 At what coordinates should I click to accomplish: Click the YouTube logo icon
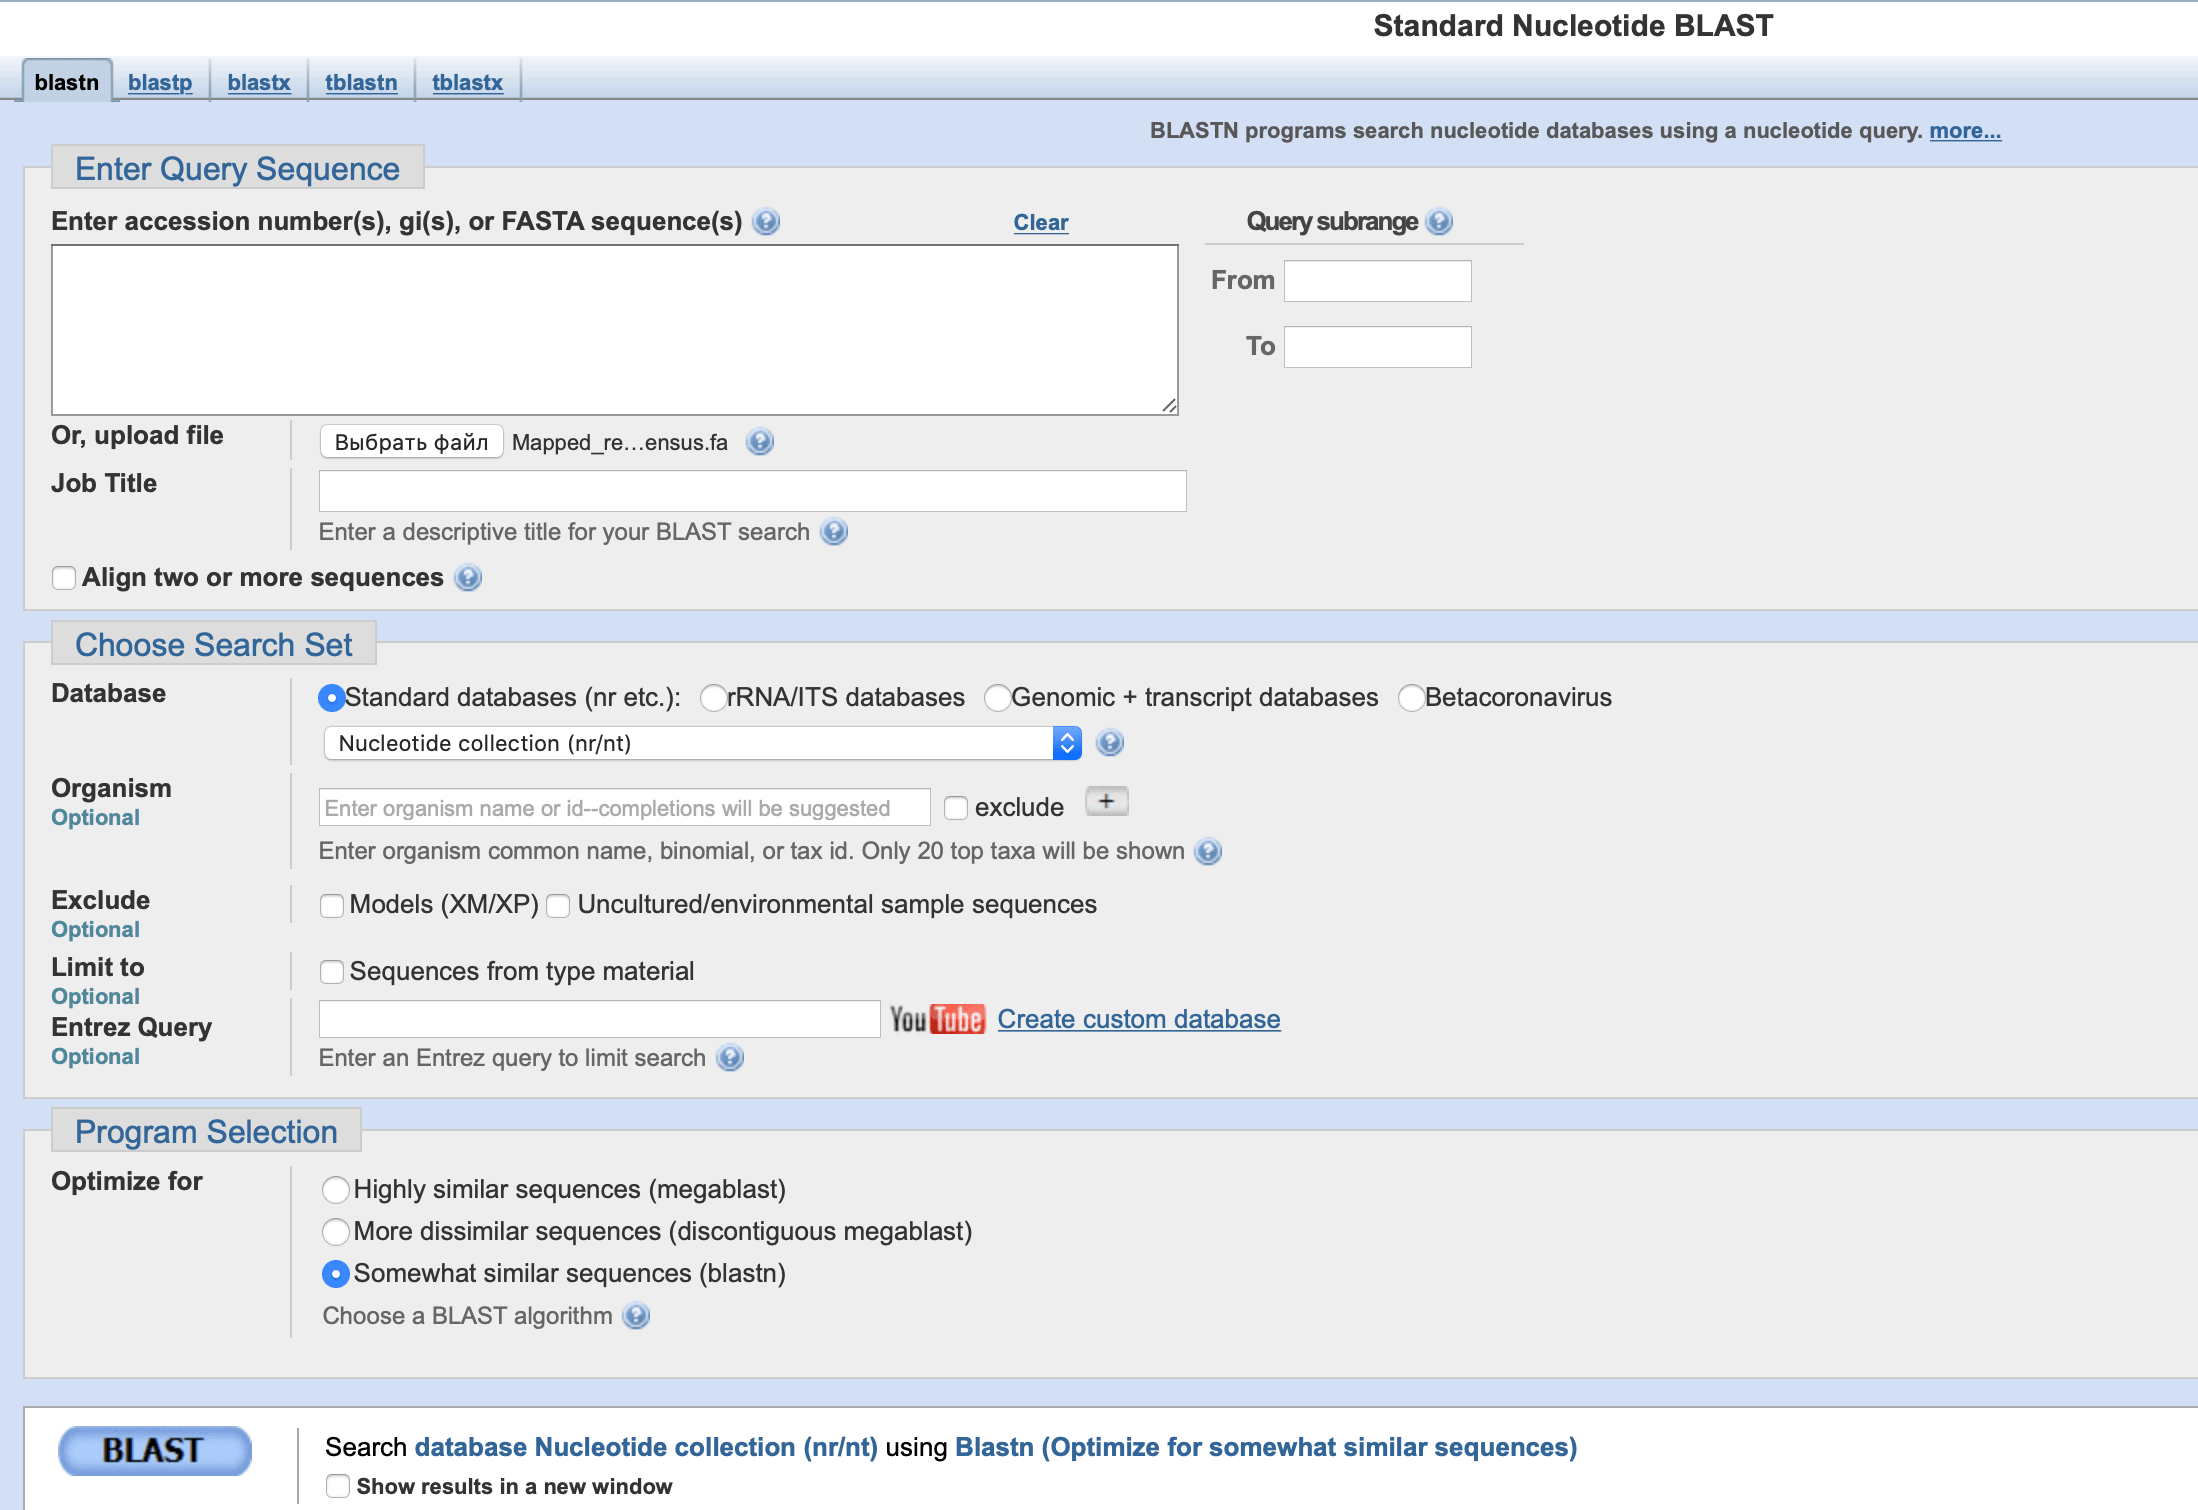click(937, 1019)
